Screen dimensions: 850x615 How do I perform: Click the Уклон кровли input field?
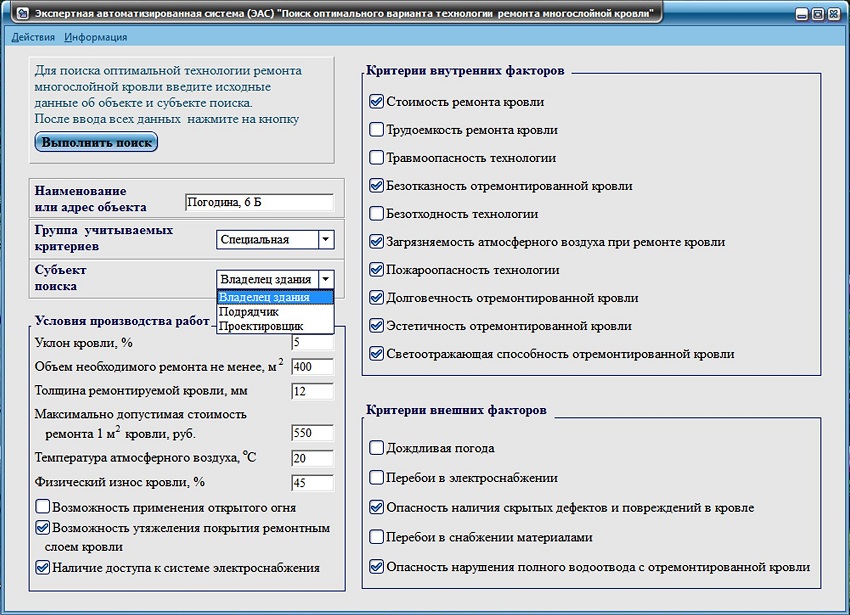click(312, 342)
